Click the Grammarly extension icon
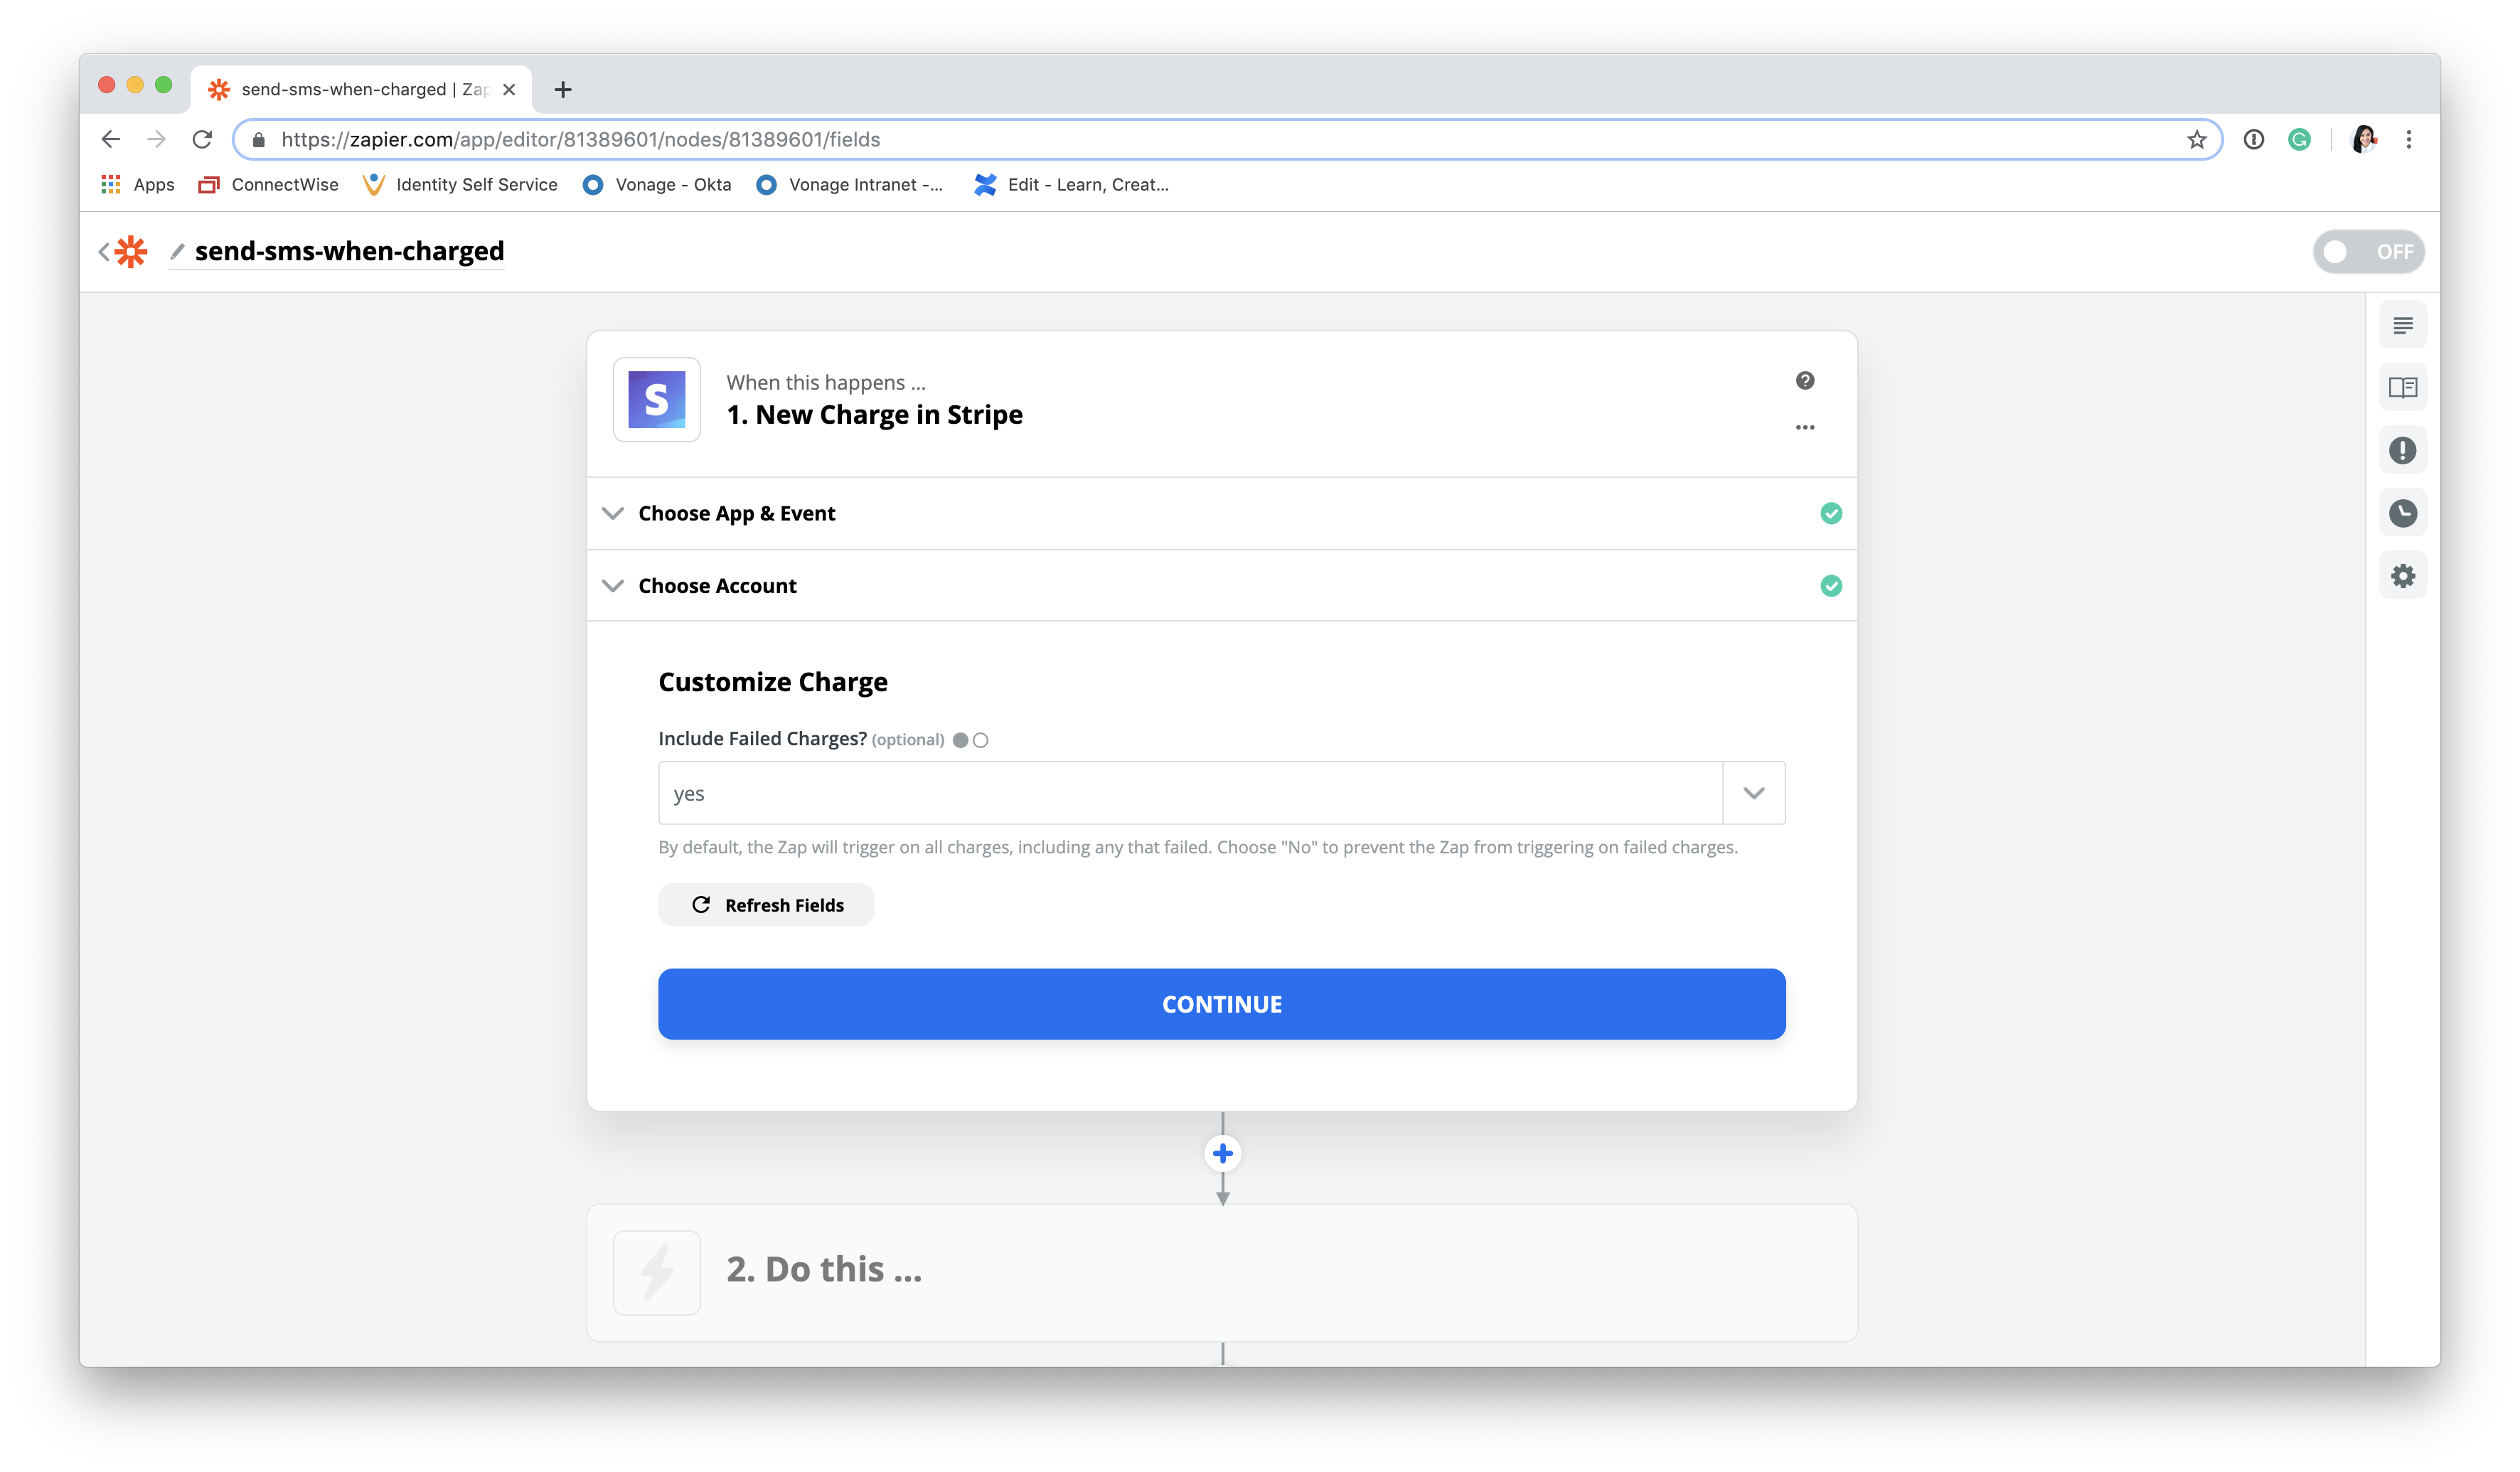The width and height of the screenshot is (2520, 1472). pos(2299,140)
